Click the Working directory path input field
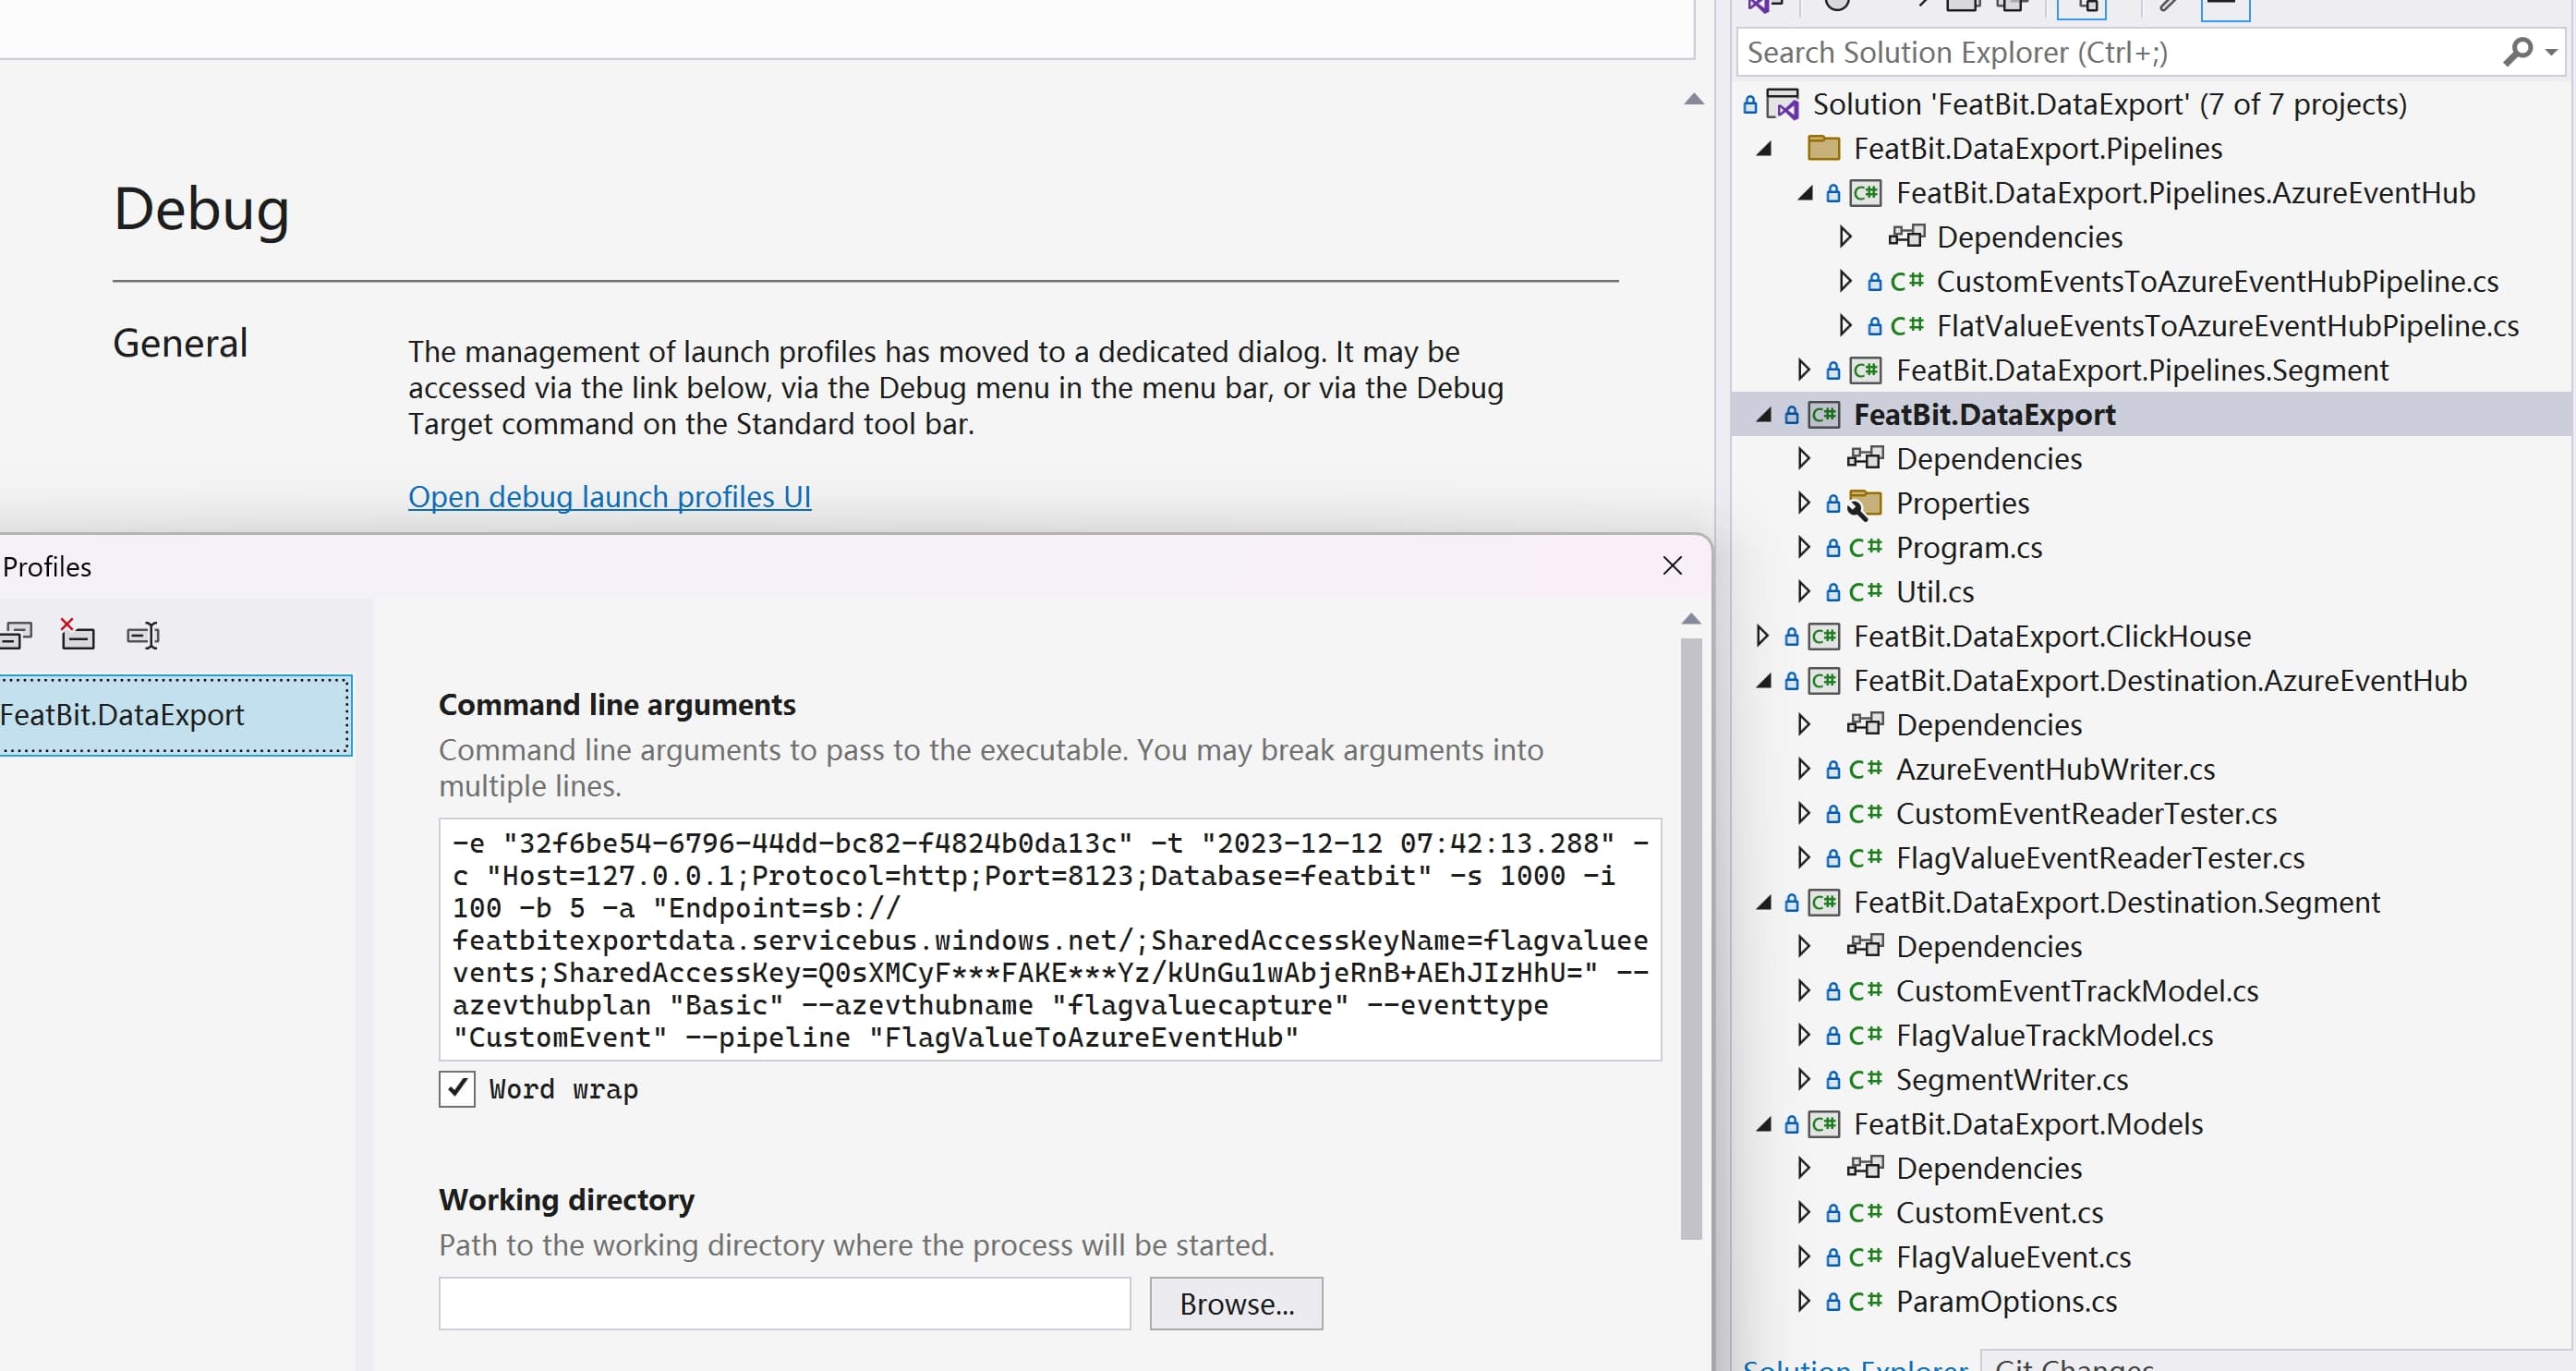 (x=784, y=1303)
